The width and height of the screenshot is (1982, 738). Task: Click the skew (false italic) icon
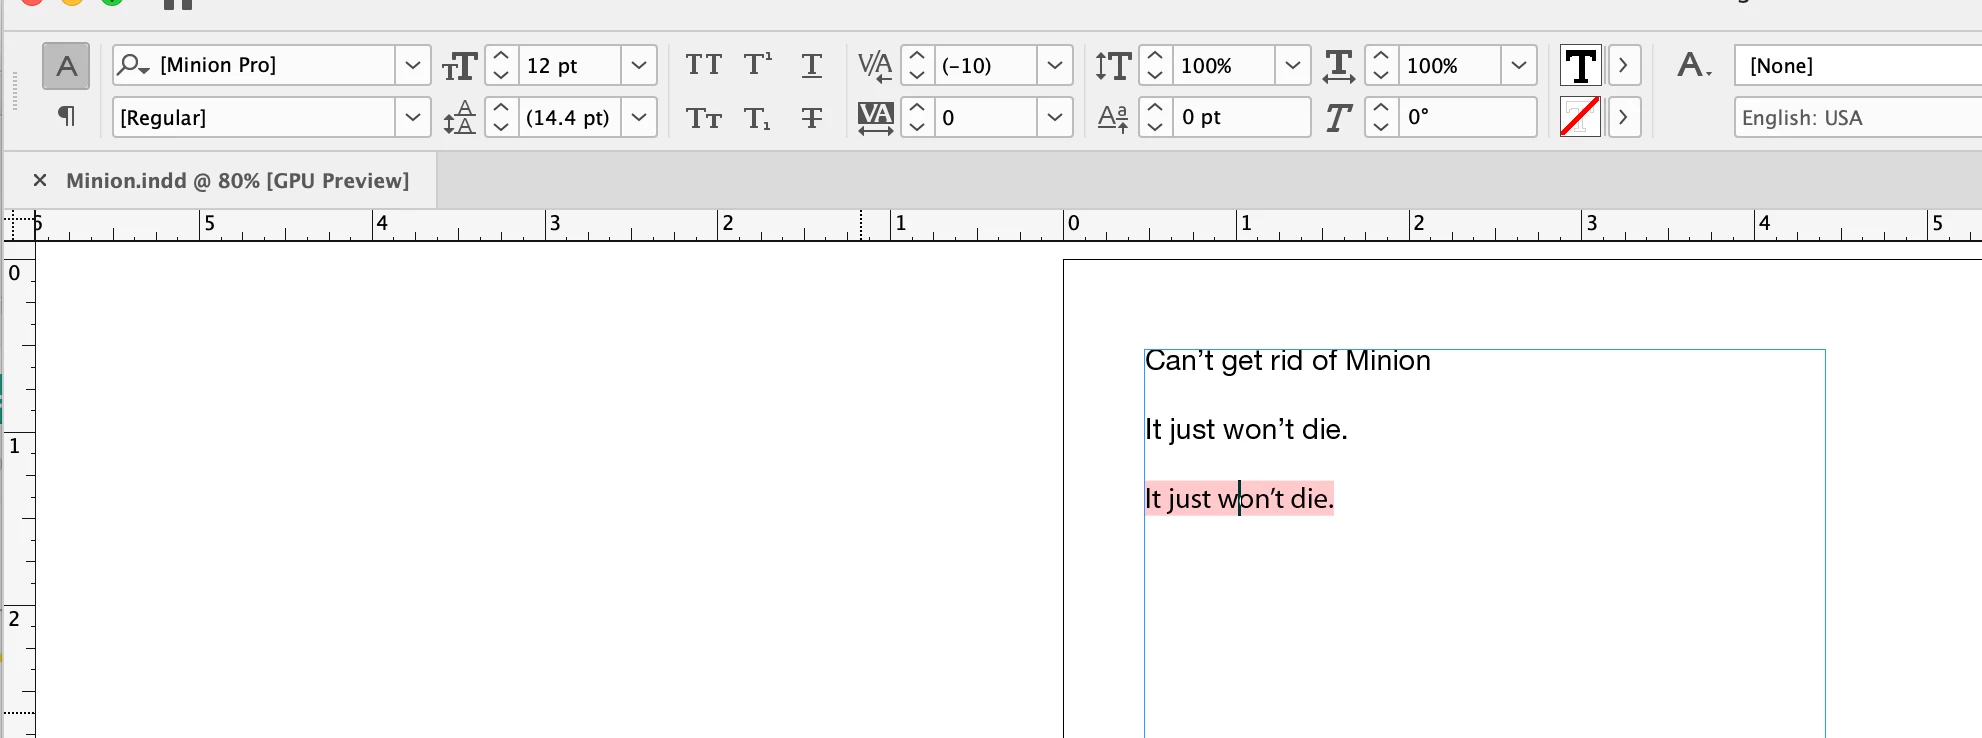(1339, 118)
